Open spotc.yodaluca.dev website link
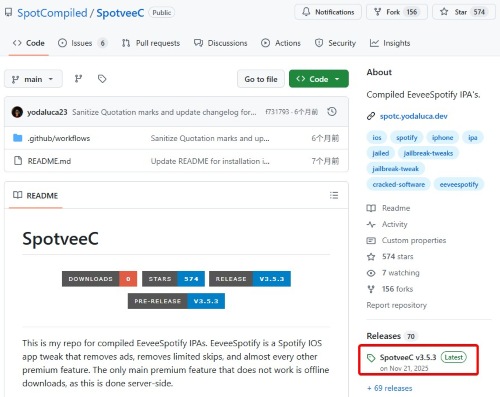 [x=413, y=116]
